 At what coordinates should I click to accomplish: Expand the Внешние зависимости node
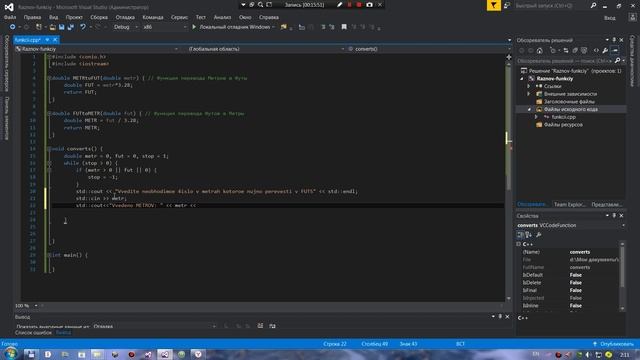point(529,94)
